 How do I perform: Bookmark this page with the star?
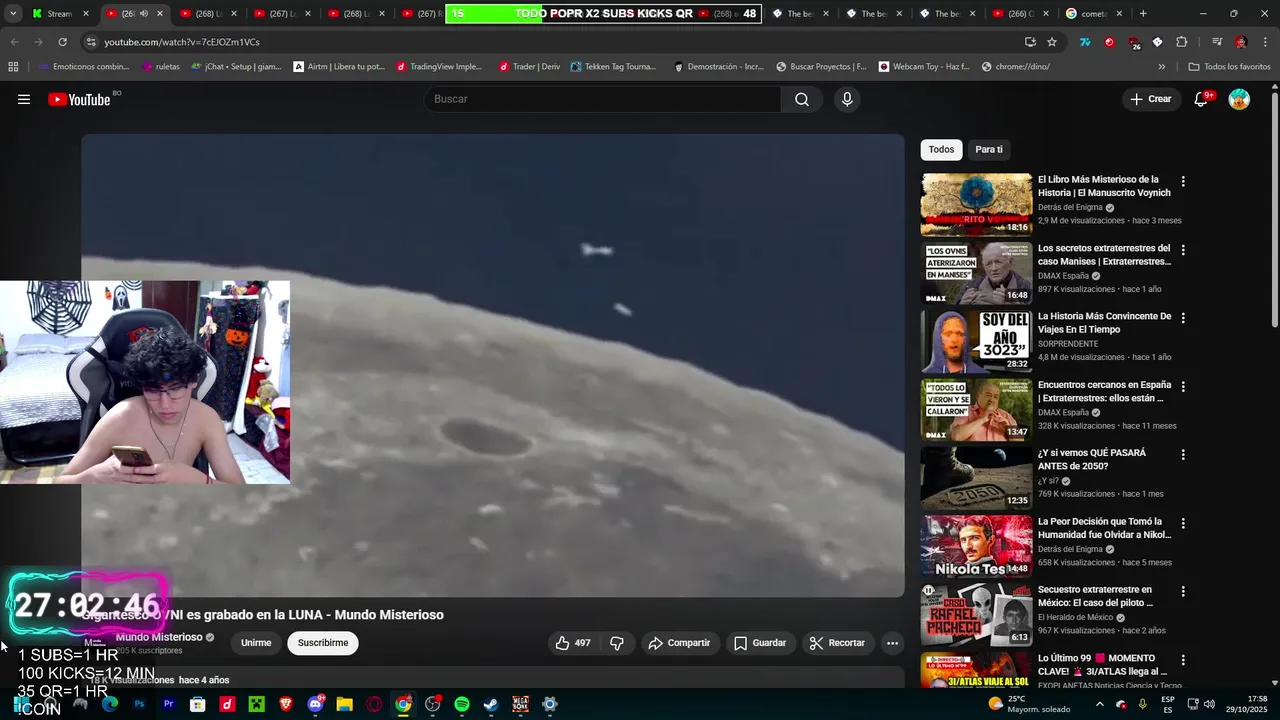click(1052, 42)
